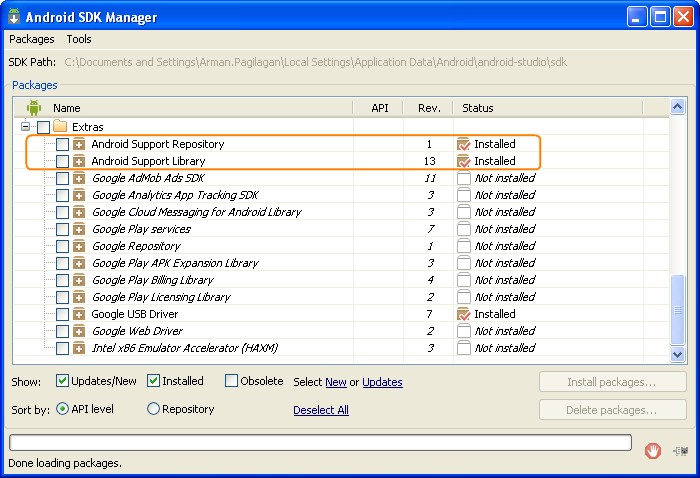Viewport: 700px width, 478px height.
Task: Check the Google USB Driver checkbox
Action: (62, 314)
